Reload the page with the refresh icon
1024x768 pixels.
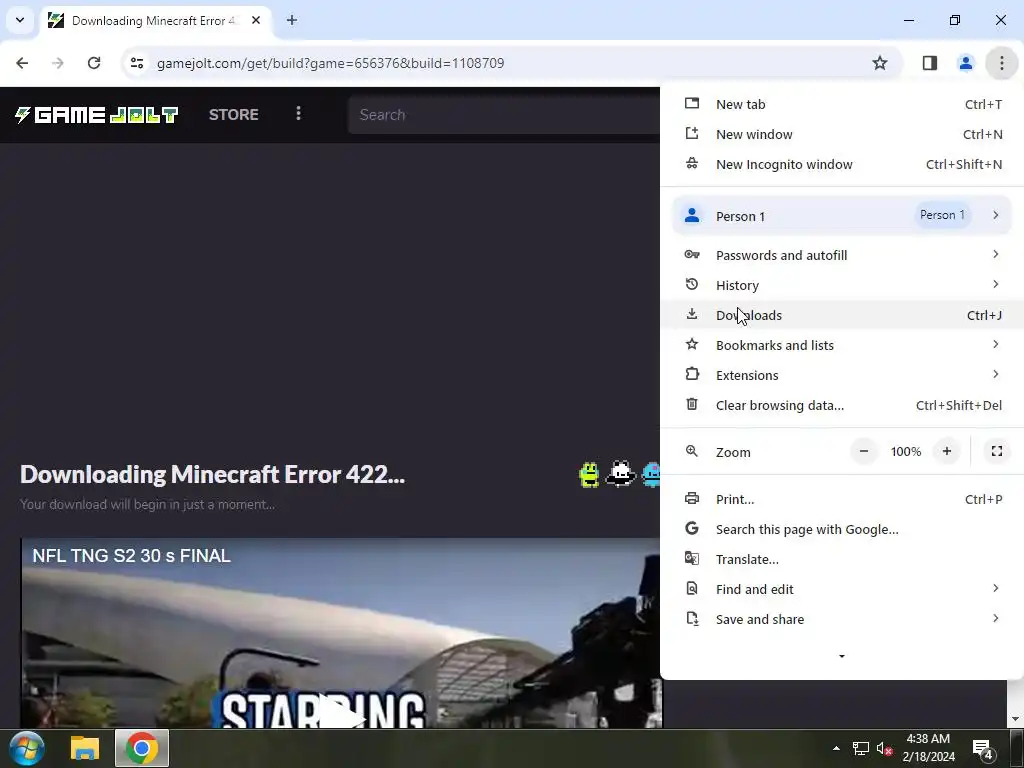94,63
